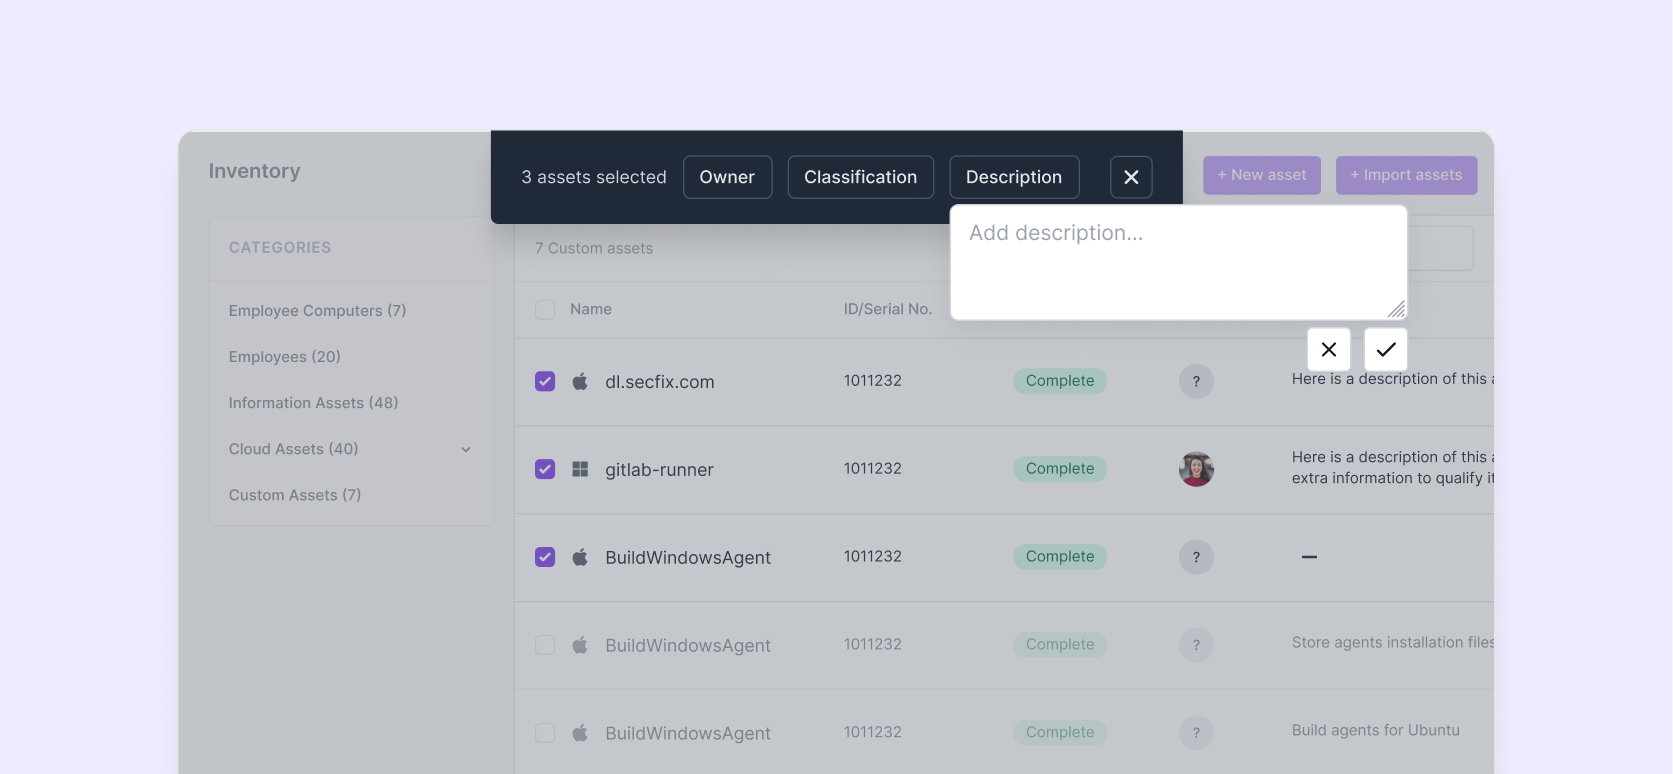The width and height of the screenshot is (1673, 774).
Task: Open the gitlab-runner asset name
Action: click(x=659, y=470)
